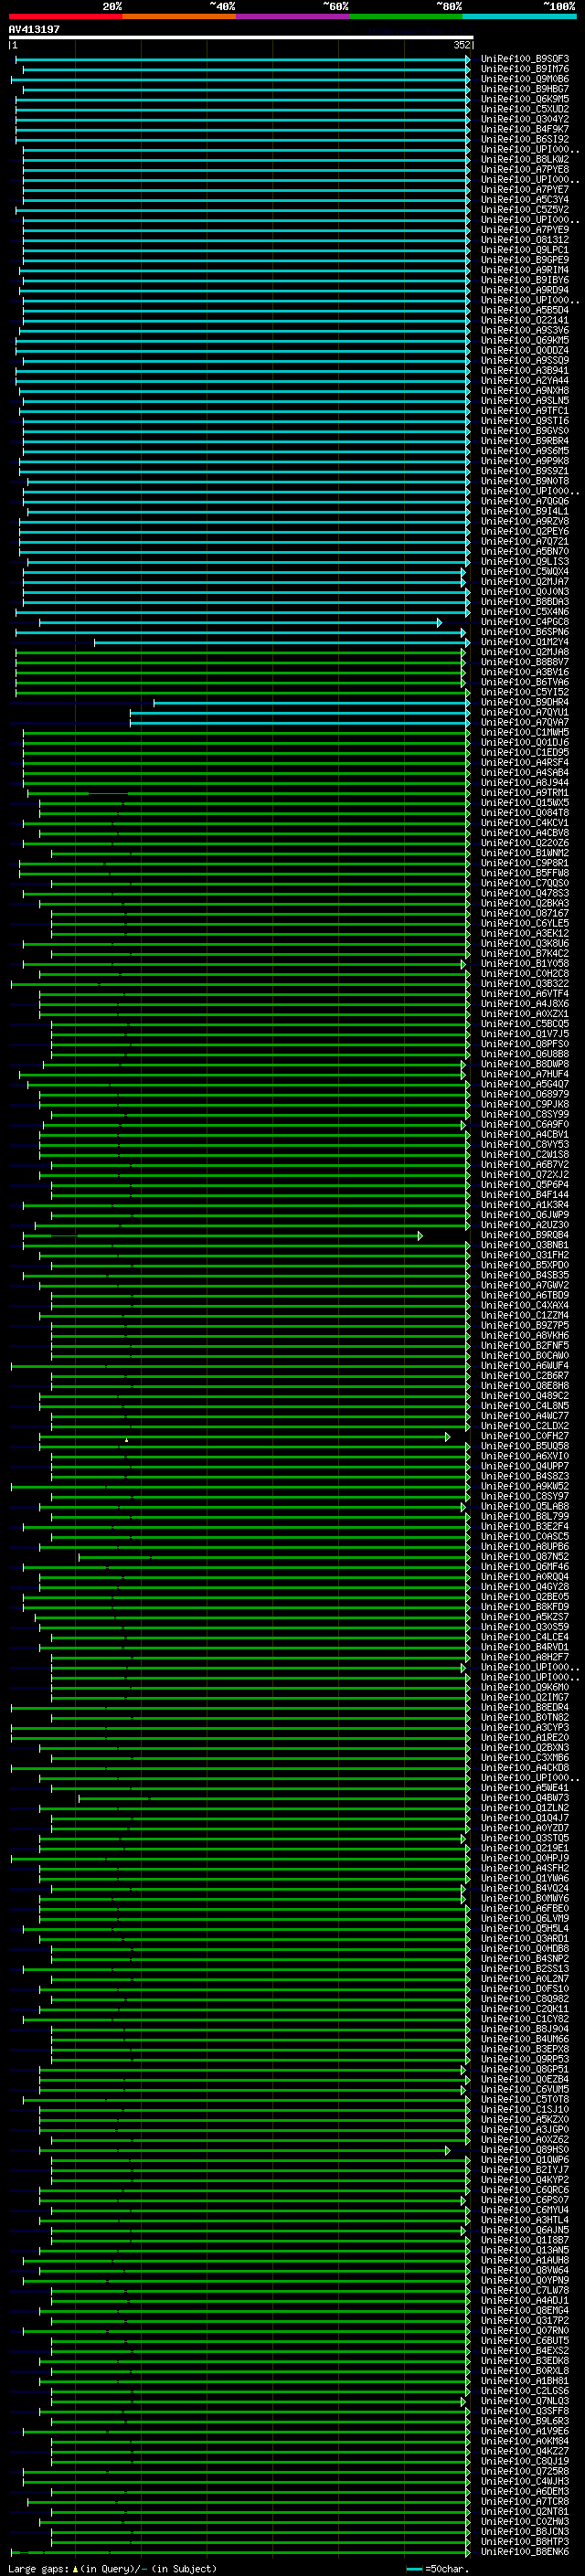The height and width of the screenshot is (2576, 585).
Task: Select label UniRef100_Q7NLQ3
Action: coord(525,2401)
